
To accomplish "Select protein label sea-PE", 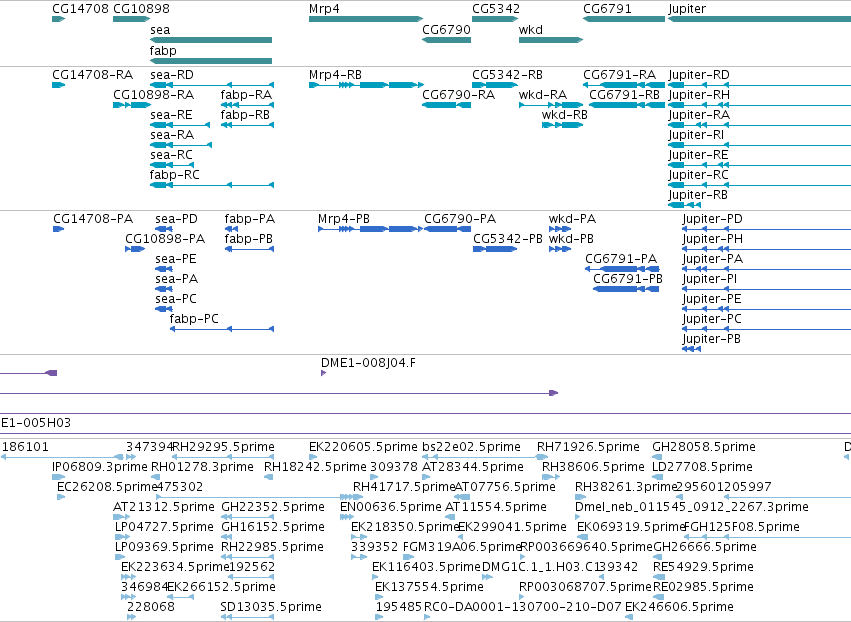I will tap(175, 259).
